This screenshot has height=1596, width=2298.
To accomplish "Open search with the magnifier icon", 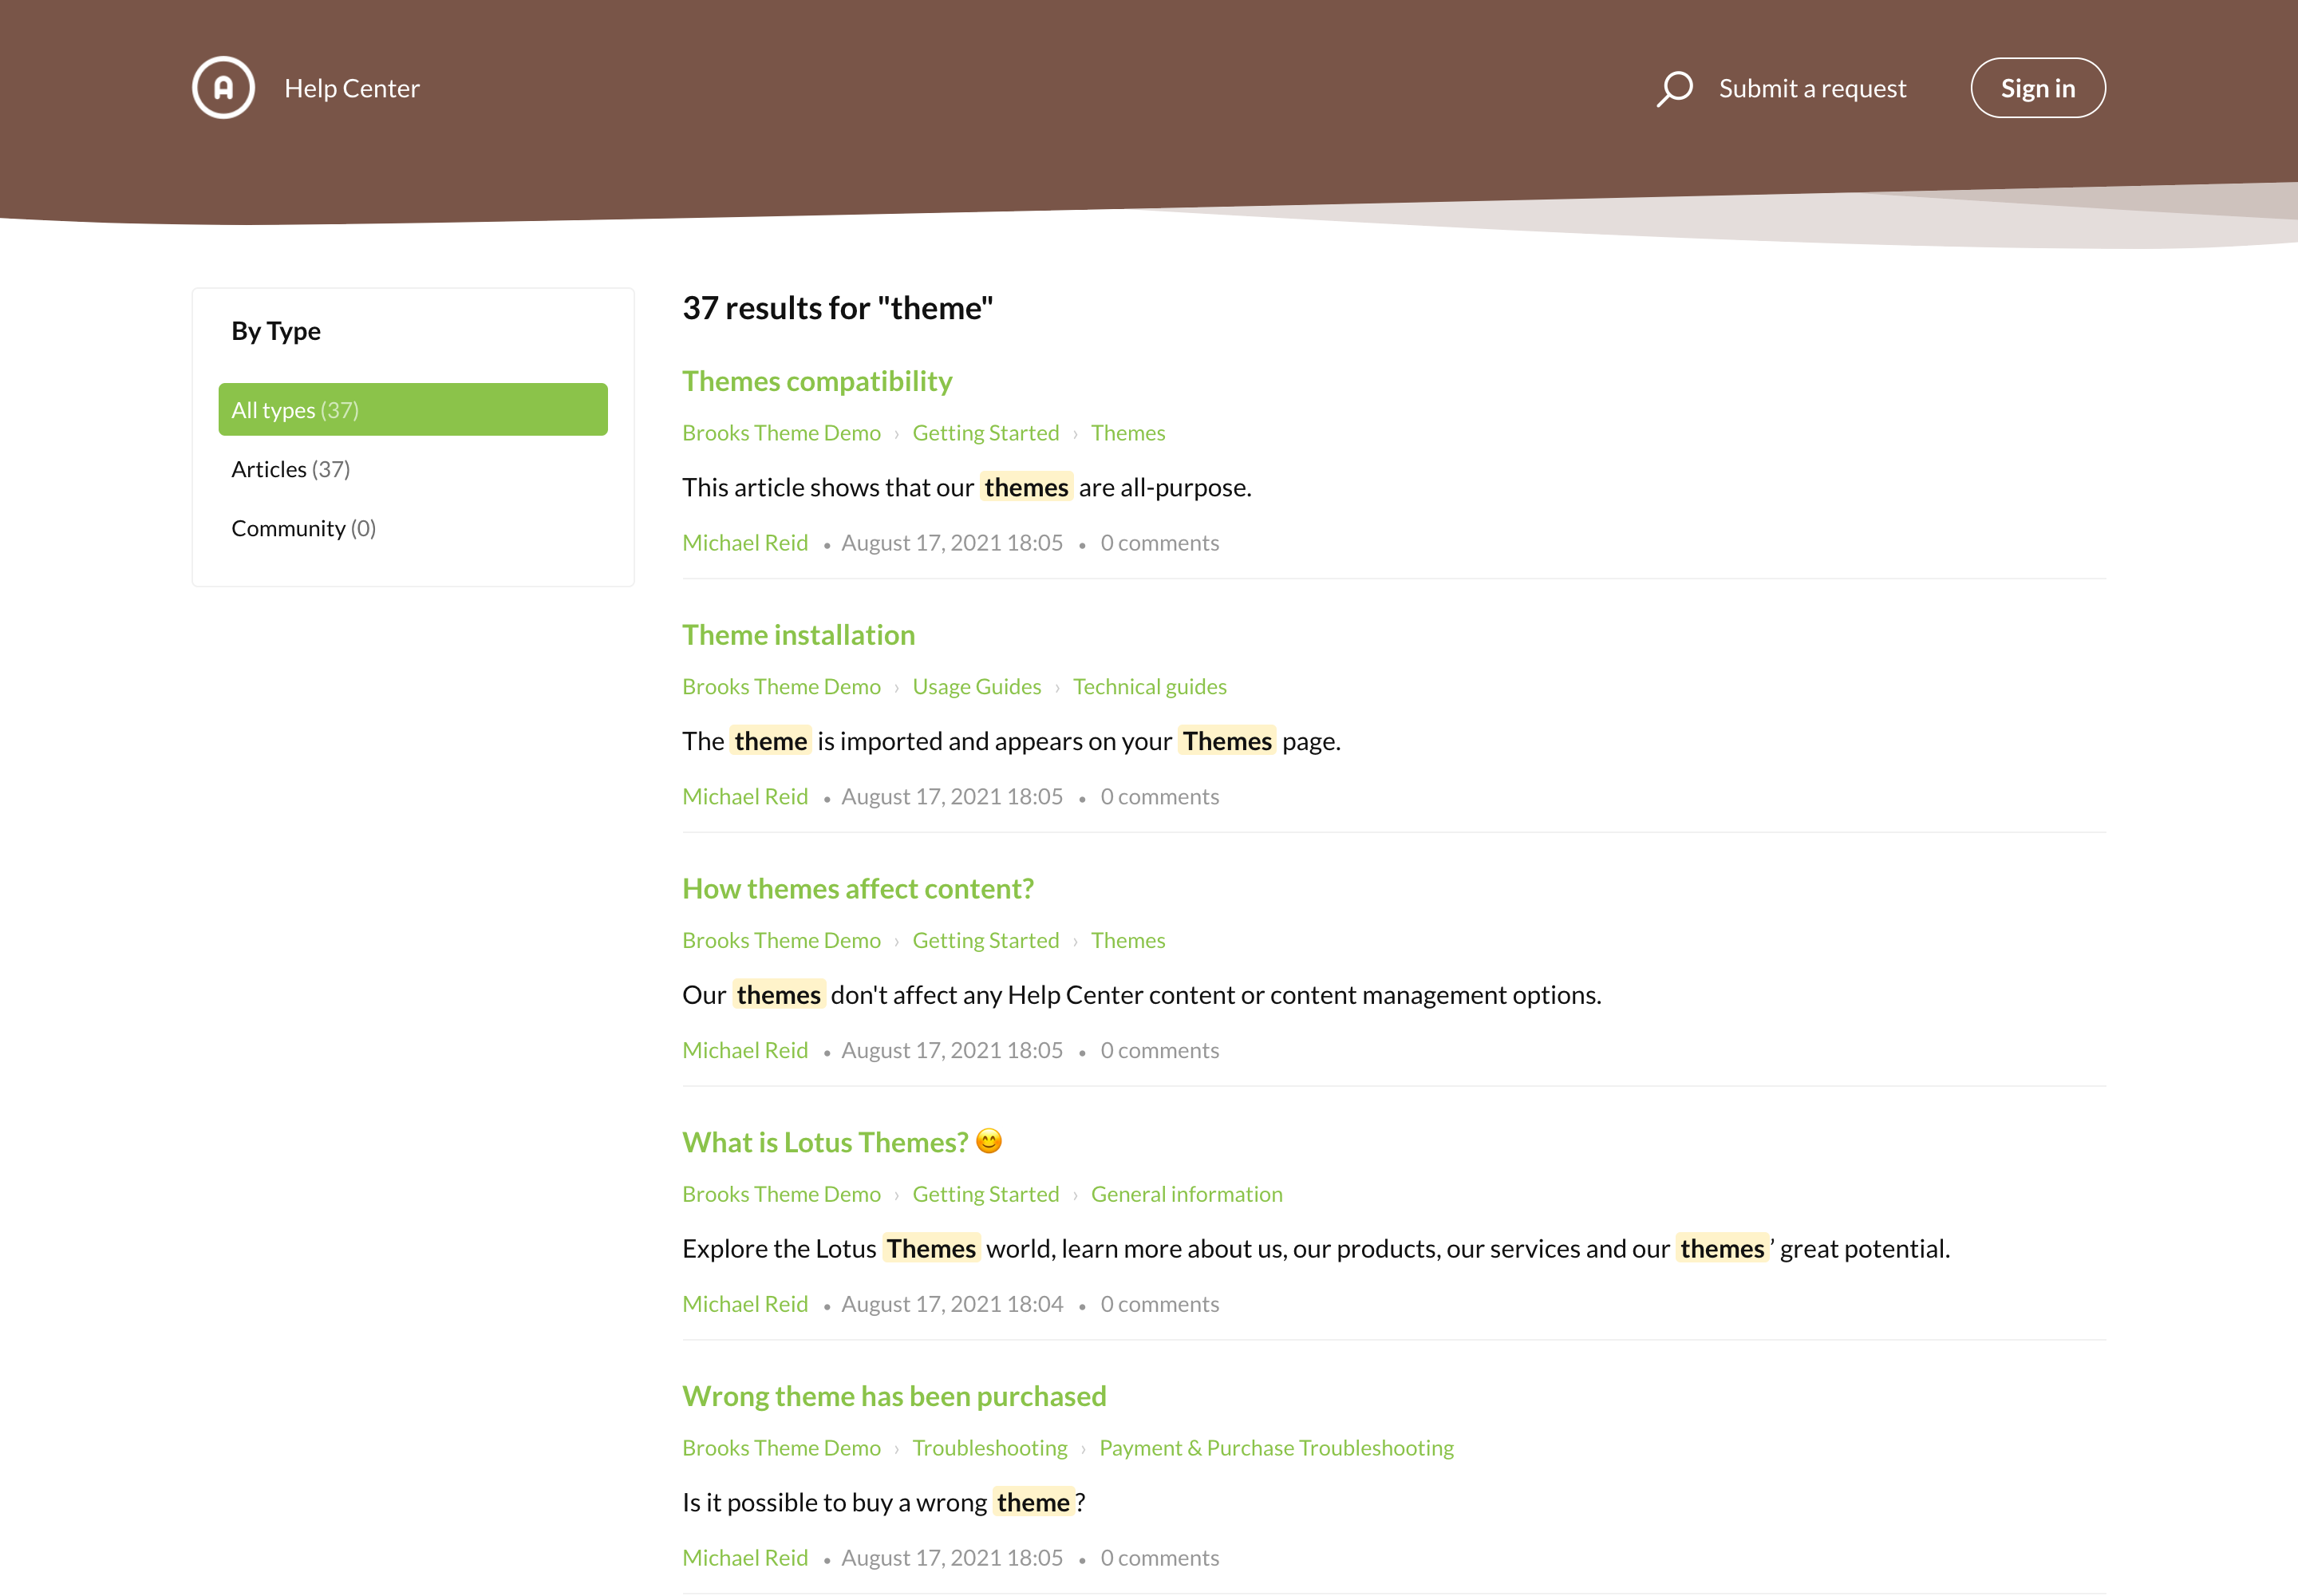I will 1674,88.
